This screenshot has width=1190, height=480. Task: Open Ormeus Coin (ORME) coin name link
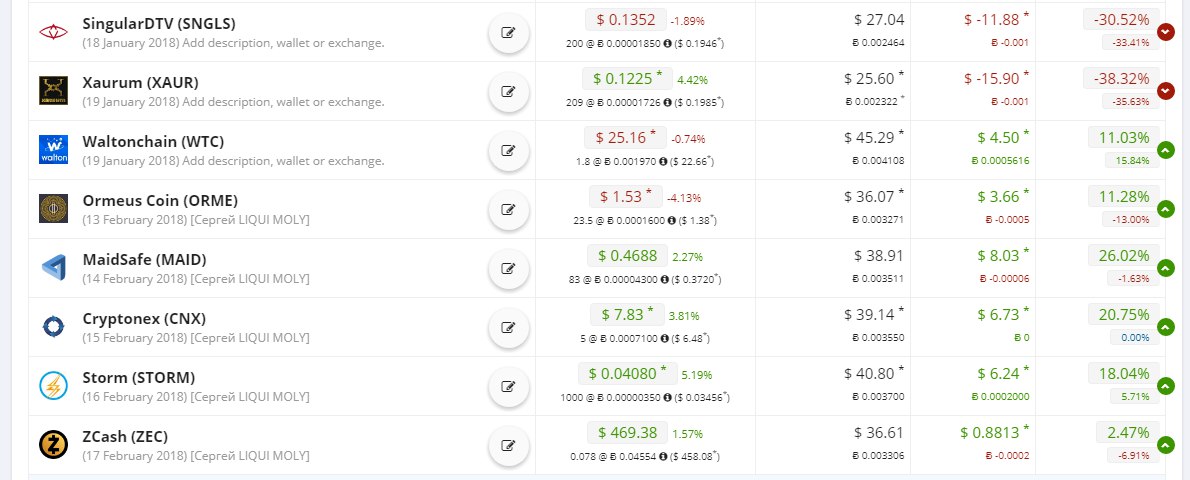point(160,201)
